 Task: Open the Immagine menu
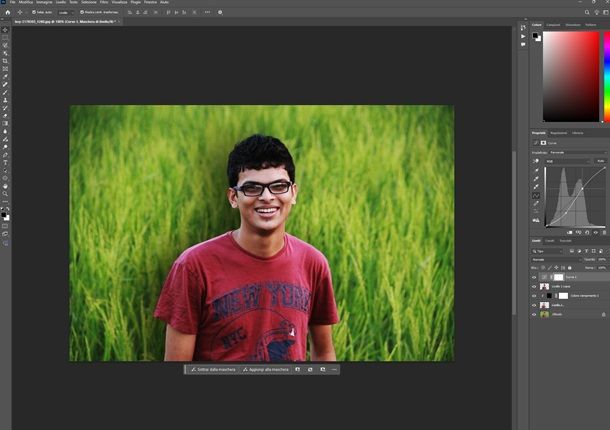coord(44,2)
